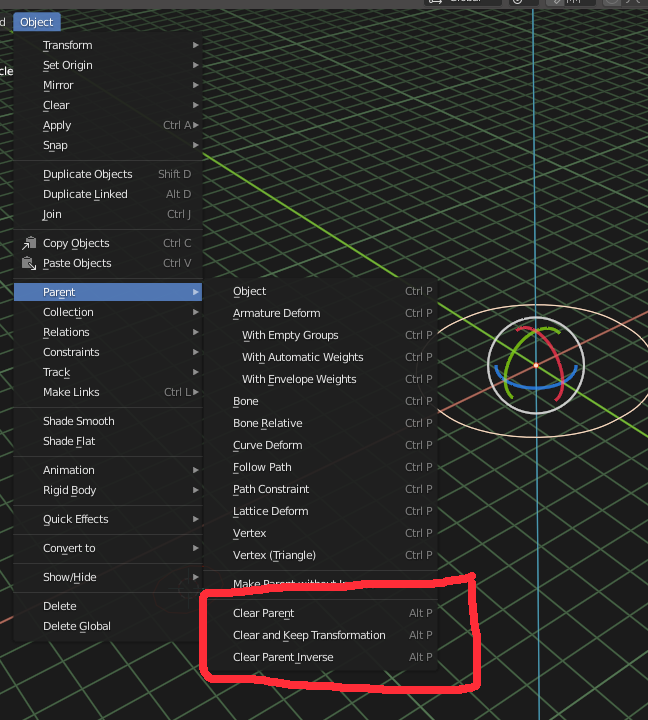Choose Bone Relative parent option
The width and height of the screenshot is (648, 720).
pos(321,423)
